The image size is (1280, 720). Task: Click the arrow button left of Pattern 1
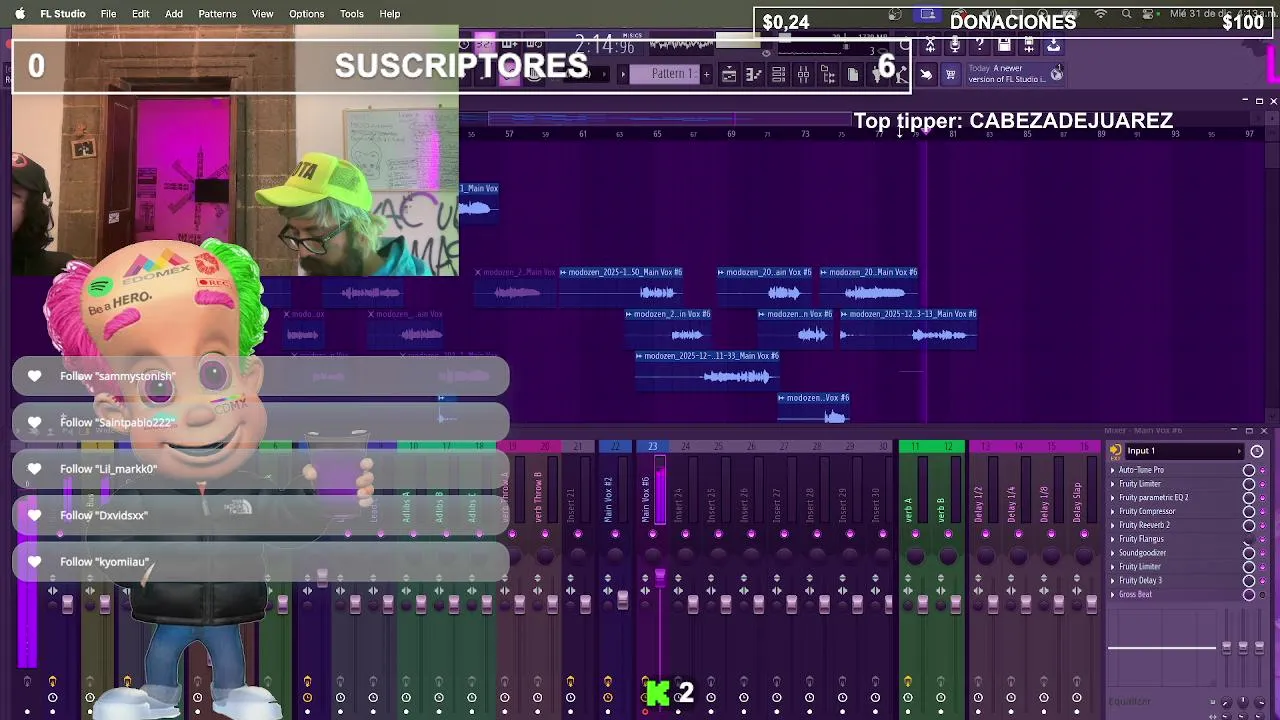coord(623,74)
